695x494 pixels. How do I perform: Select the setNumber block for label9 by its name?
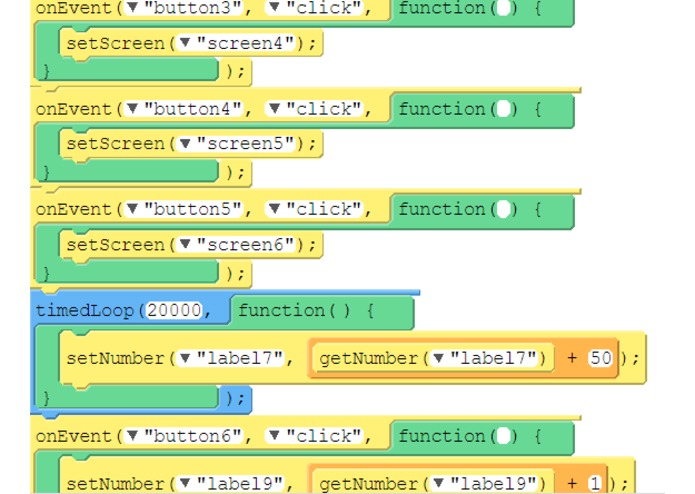115,484
